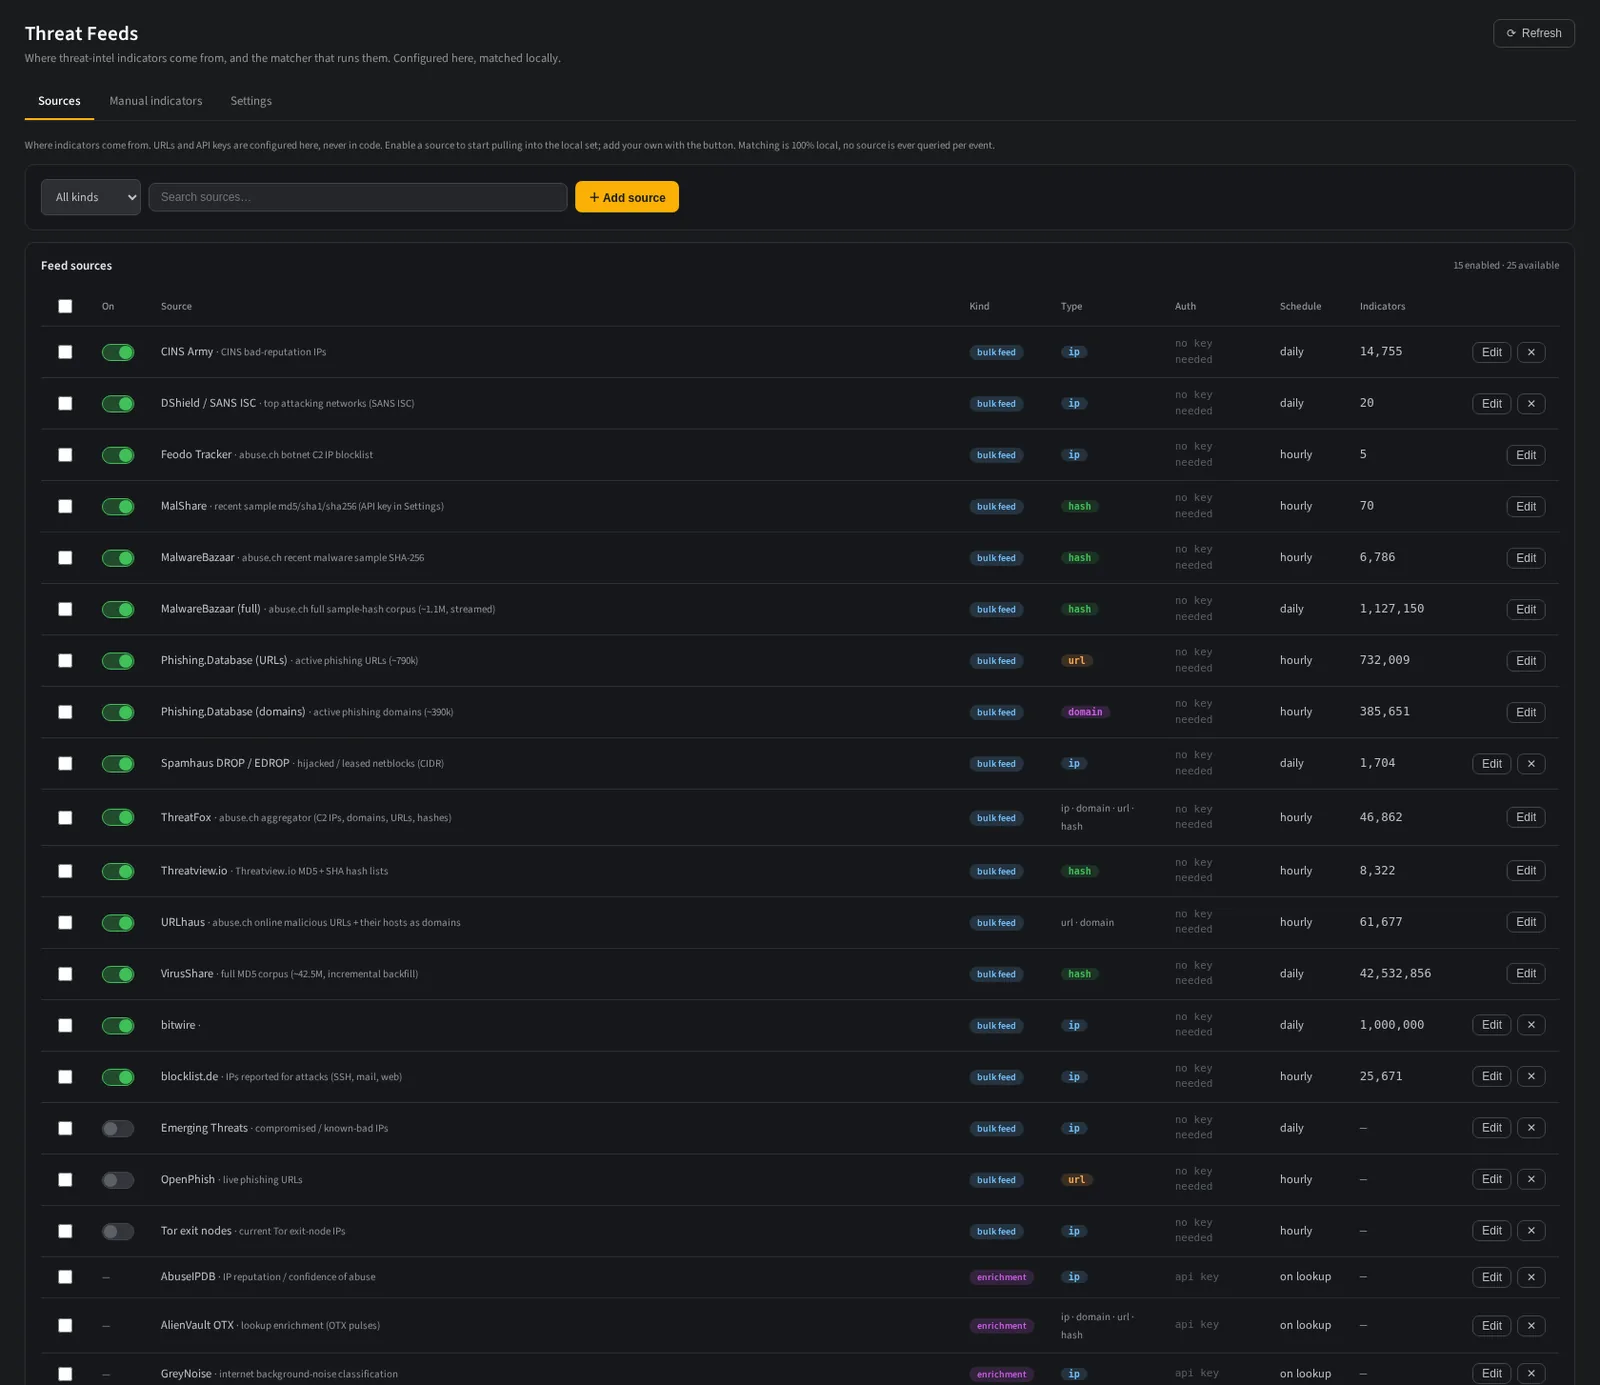Click the enrichment badge for AbuseIPDB
This screenshot has width=1600, height=1385.
point(1001,1277)
